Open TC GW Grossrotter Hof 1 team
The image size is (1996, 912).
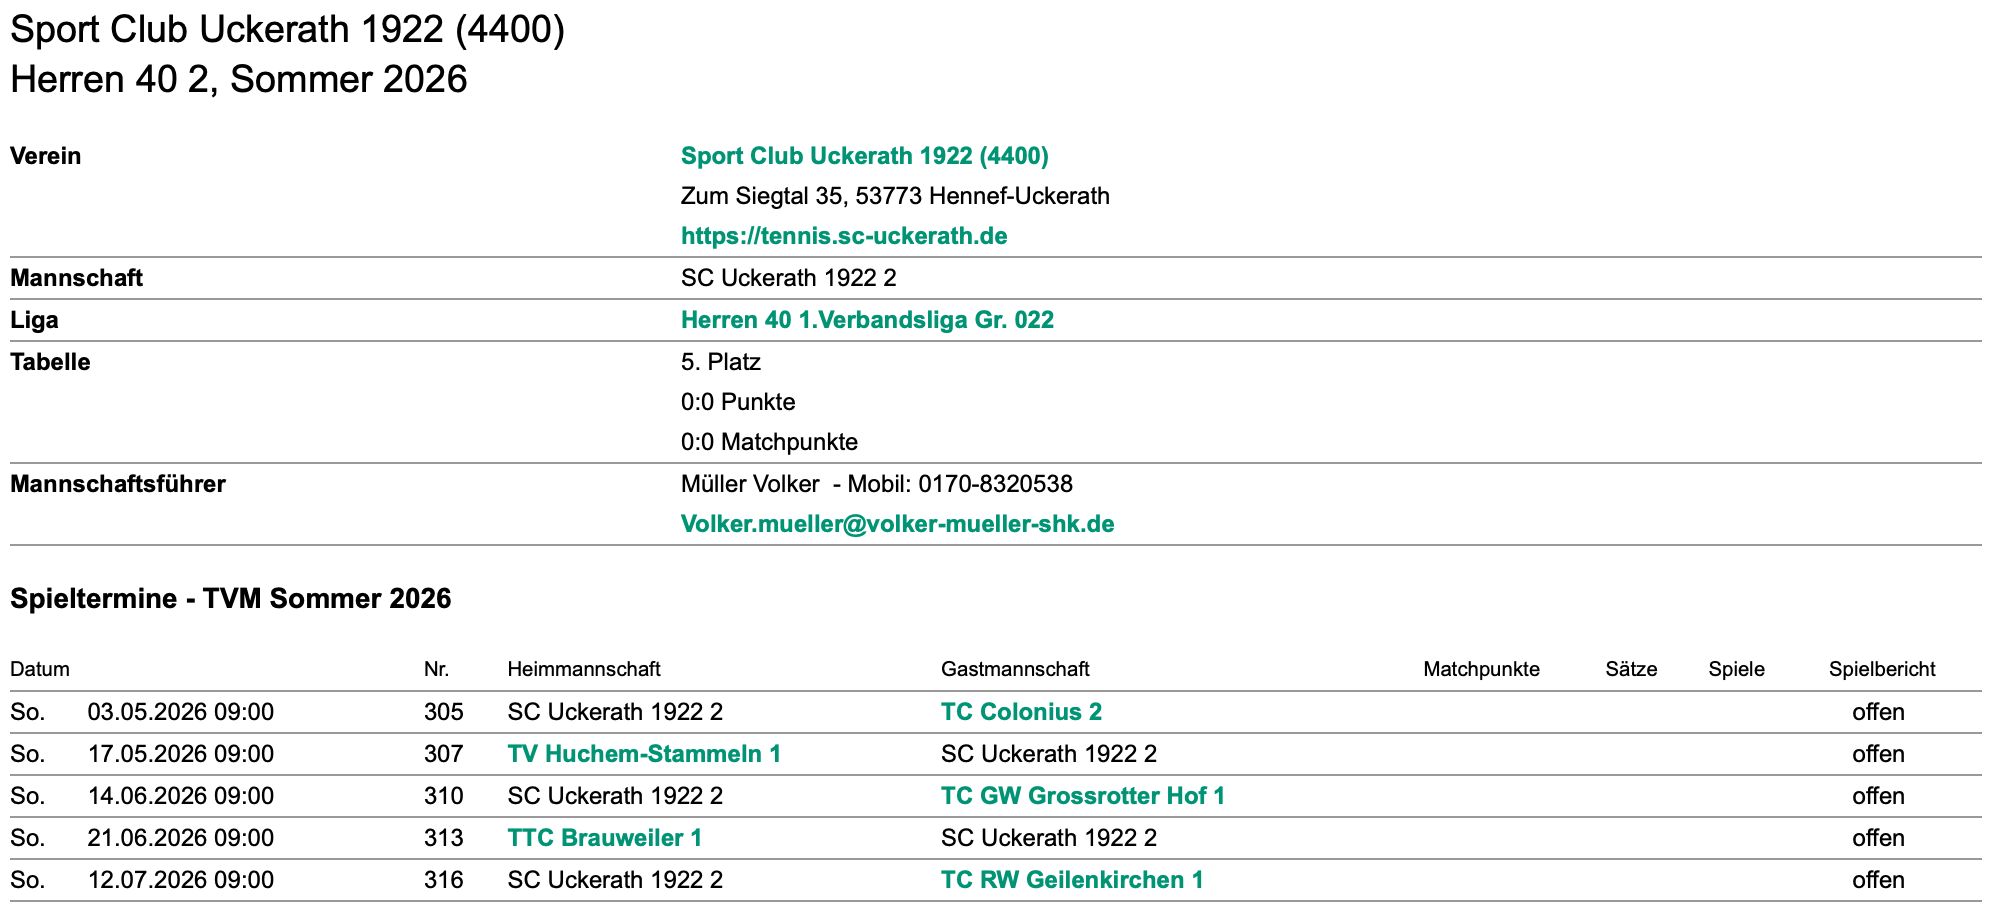click(1082, 796)
